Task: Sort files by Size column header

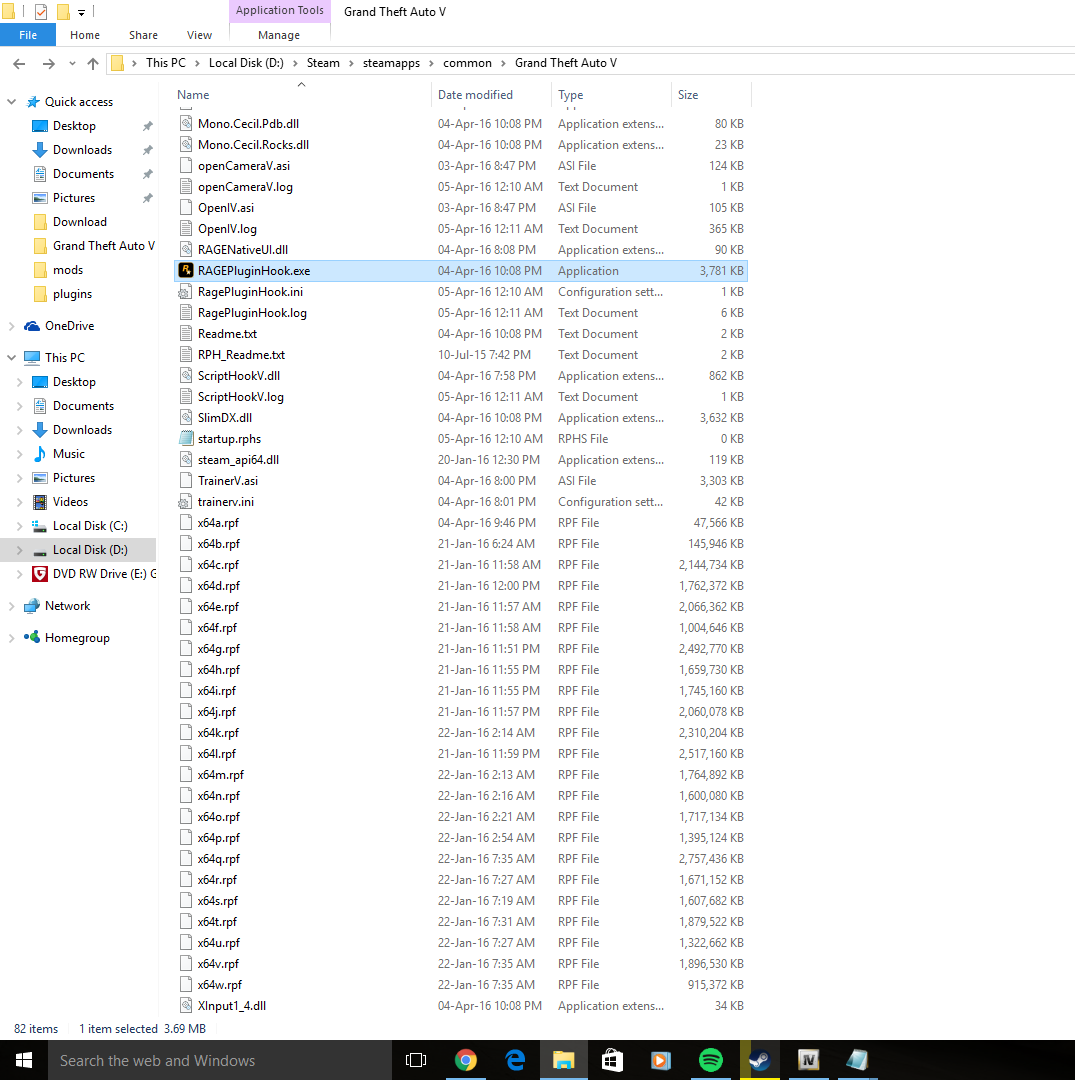Action: [x=711, y=95]
